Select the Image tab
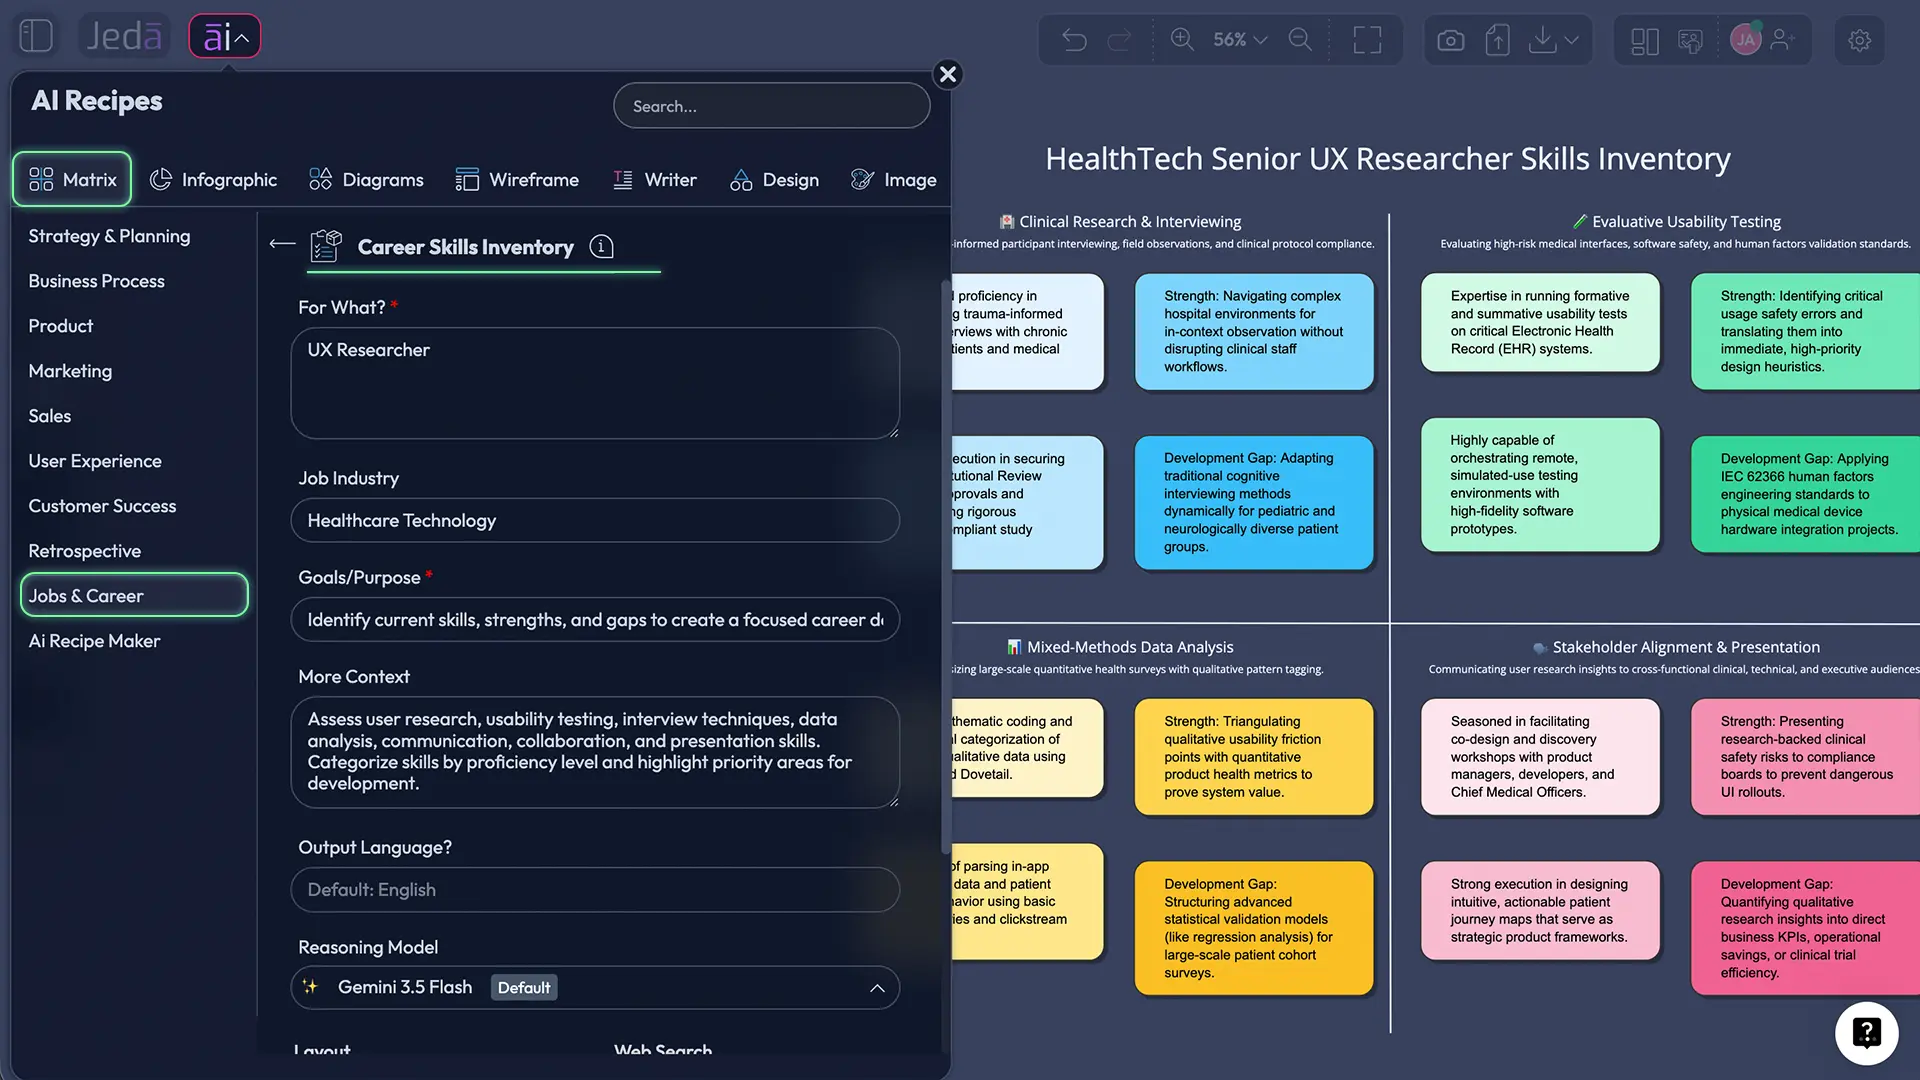The width and height of the screenshot is (1920, 1080). click(x=893, y=180)
